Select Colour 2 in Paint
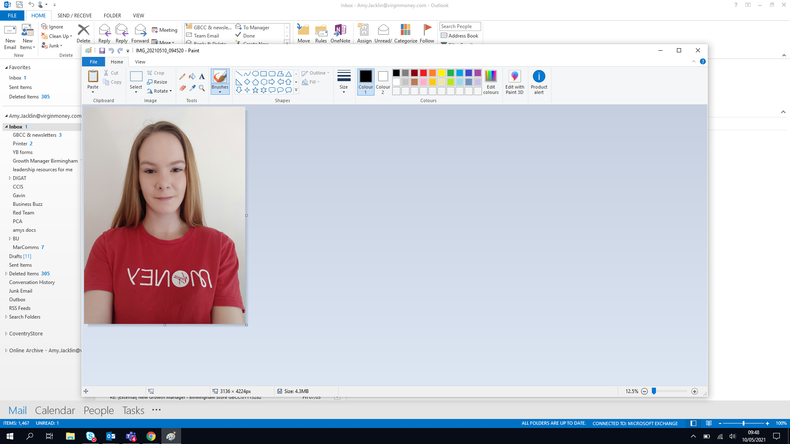The height and width of the screenshot is (444, 790). 383,82
